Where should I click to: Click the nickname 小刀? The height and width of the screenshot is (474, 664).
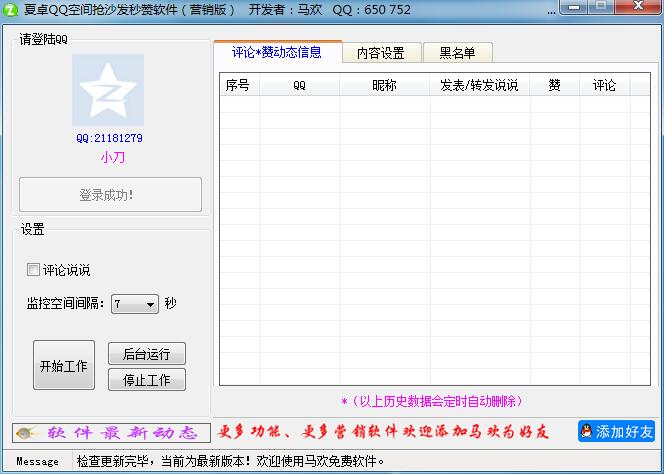click(113, 158)
